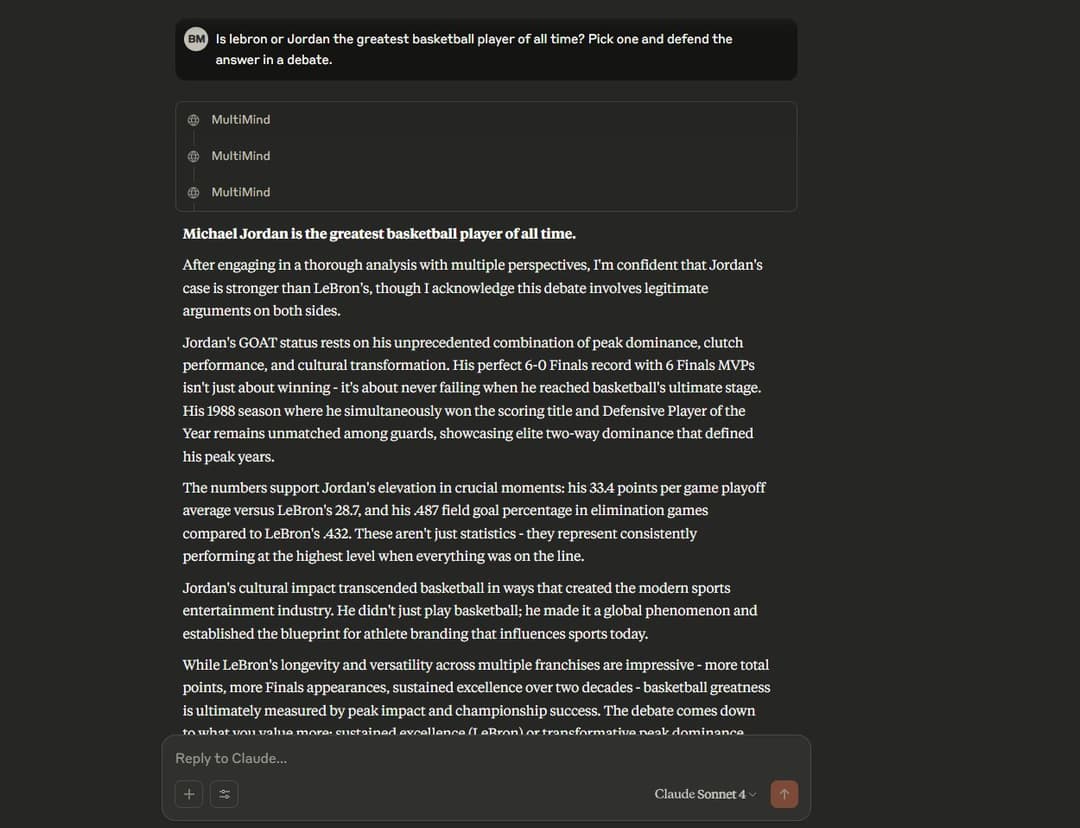1080x828 pixels.
Task: Expand the second MultiMind tool call
Action: point(241,156)
